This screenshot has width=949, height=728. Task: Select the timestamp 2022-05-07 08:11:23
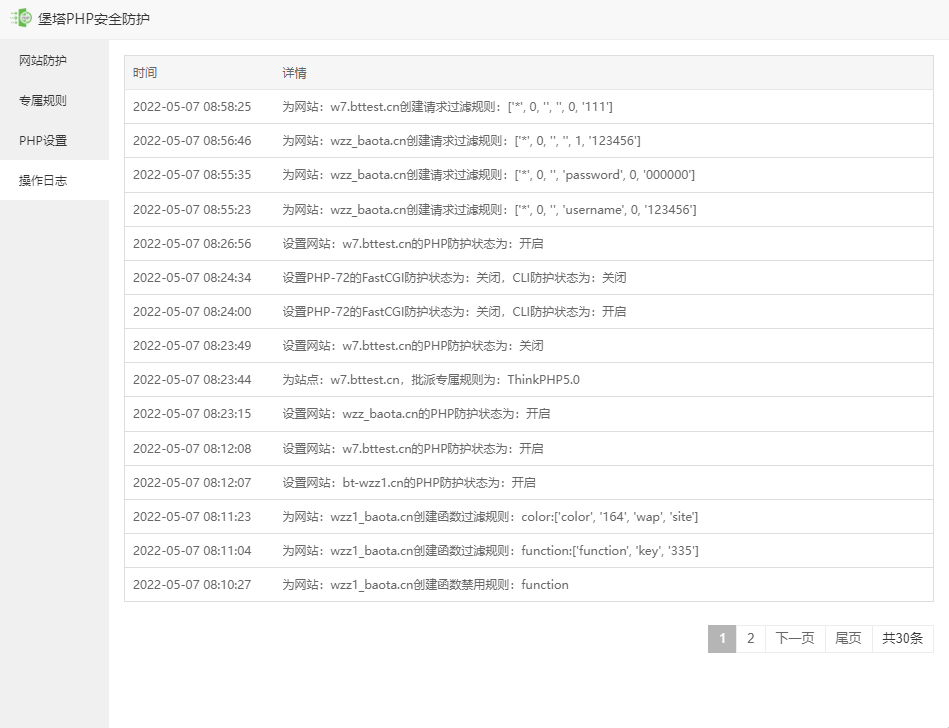[x=192, y=516]
